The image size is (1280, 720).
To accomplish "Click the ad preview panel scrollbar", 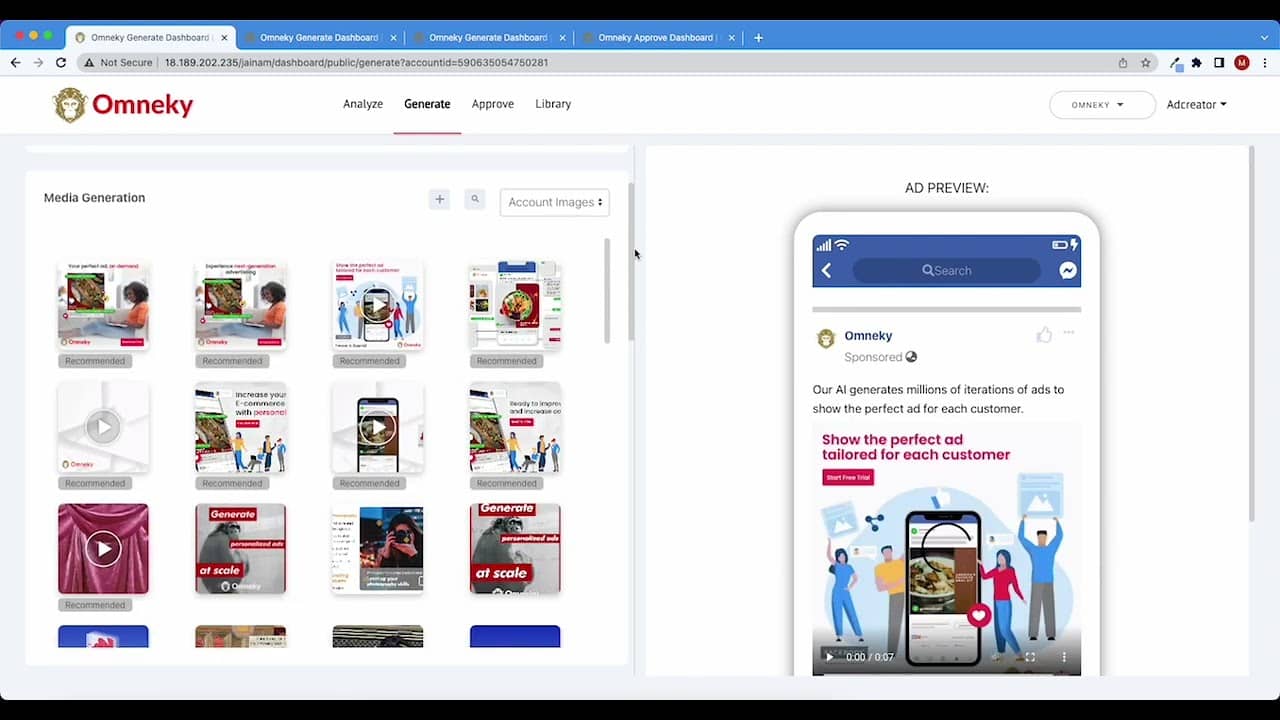I will (x=1251, y=333).
